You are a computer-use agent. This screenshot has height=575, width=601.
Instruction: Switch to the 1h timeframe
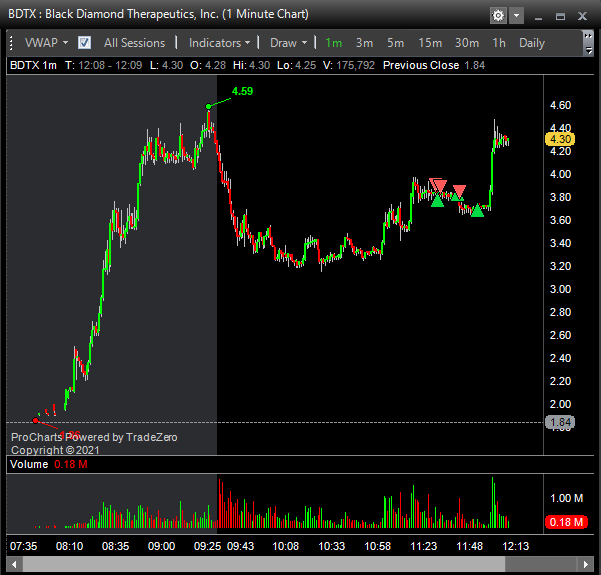click(499, 43)
